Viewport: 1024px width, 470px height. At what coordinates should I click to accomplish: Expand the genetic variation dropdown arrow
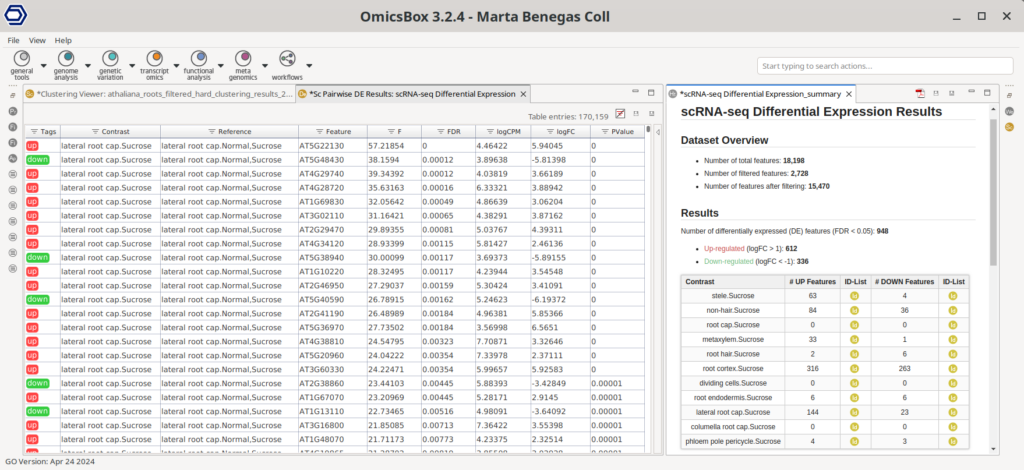point(133,64)
